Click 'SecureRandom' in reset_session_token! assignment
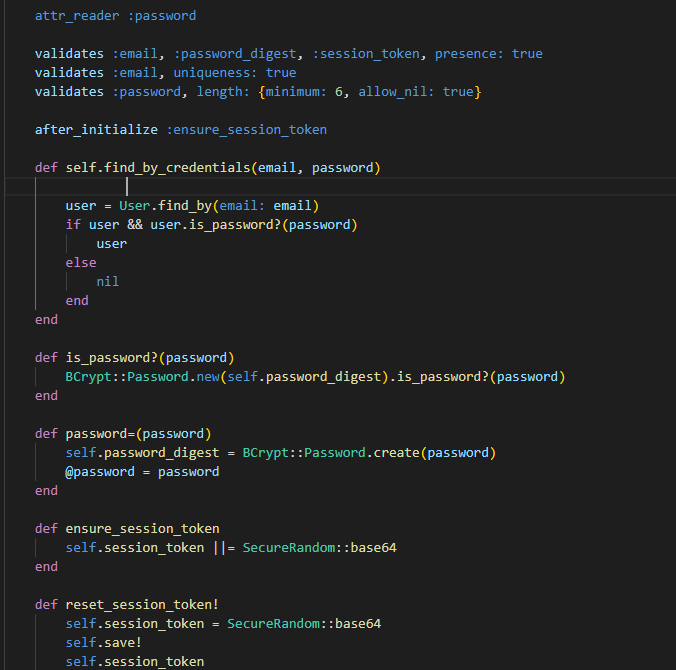The image size is (676, 670). click(x=273, y=623)
